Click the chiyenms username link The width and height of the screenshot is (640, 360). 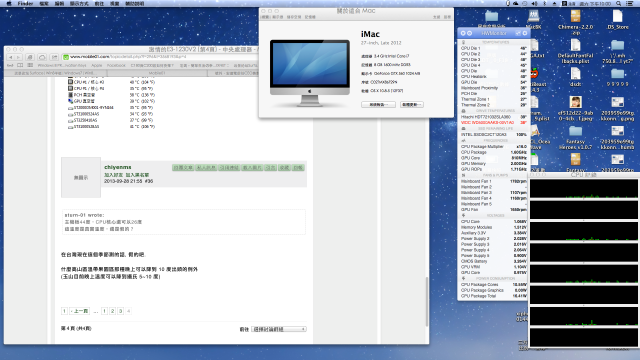(118, 167)
